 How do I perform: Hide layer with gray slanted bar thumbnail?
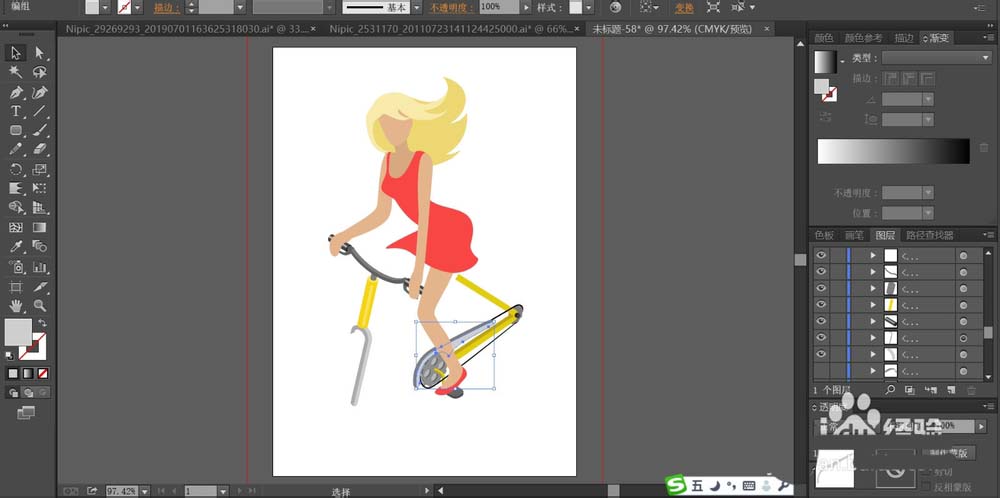coord(821,288)
